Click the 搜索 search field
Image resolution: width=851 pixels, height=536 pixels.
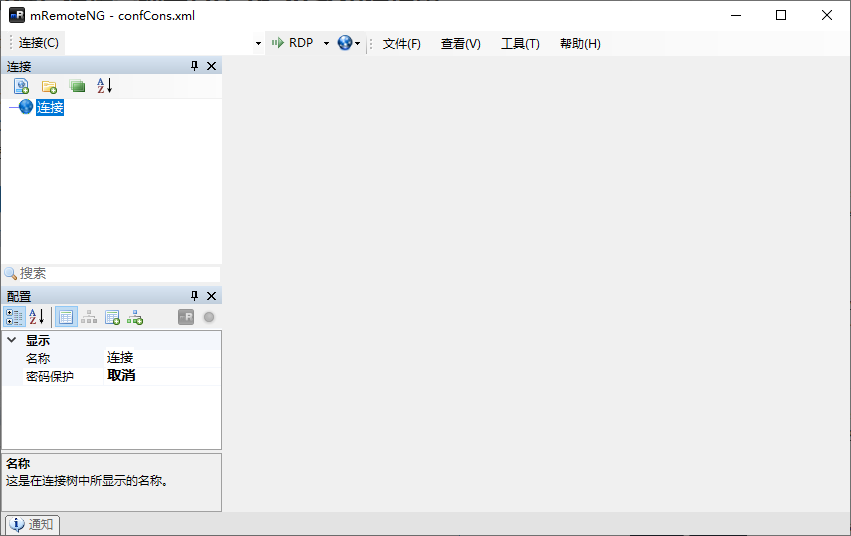tap(115, 273)
